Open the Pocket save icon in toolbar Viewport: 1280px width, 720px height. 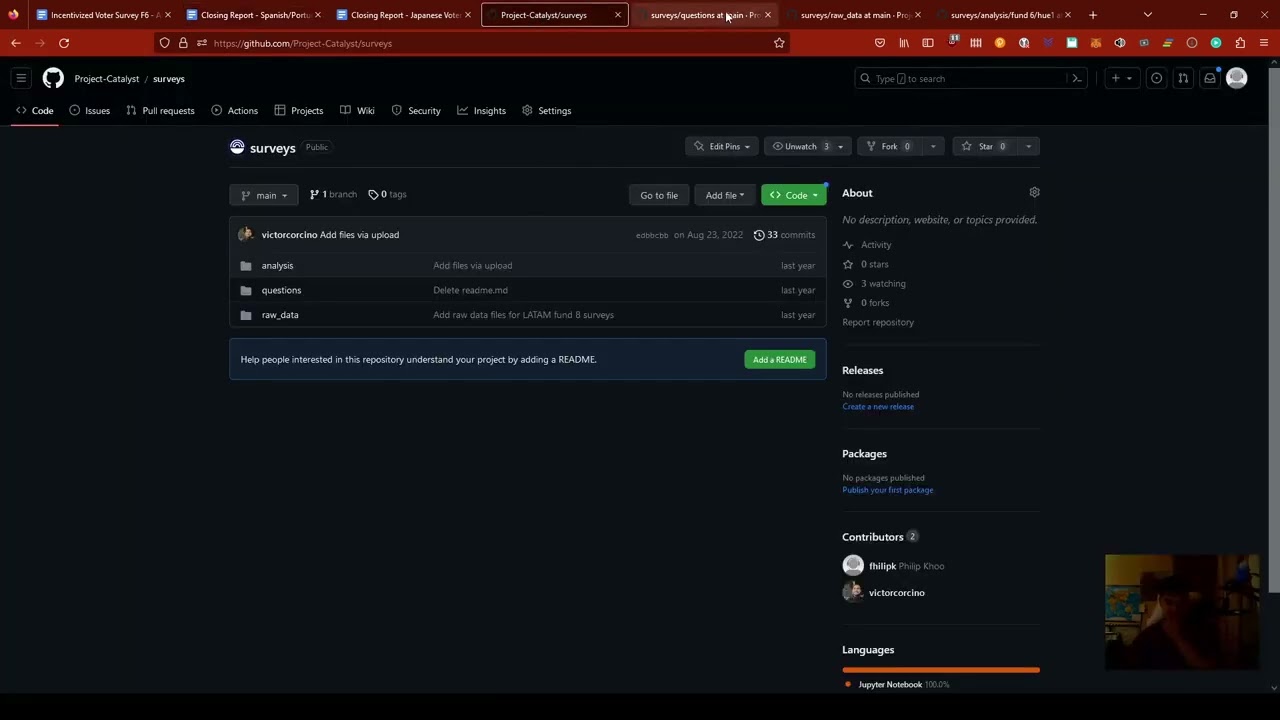[x=880, y=43]
